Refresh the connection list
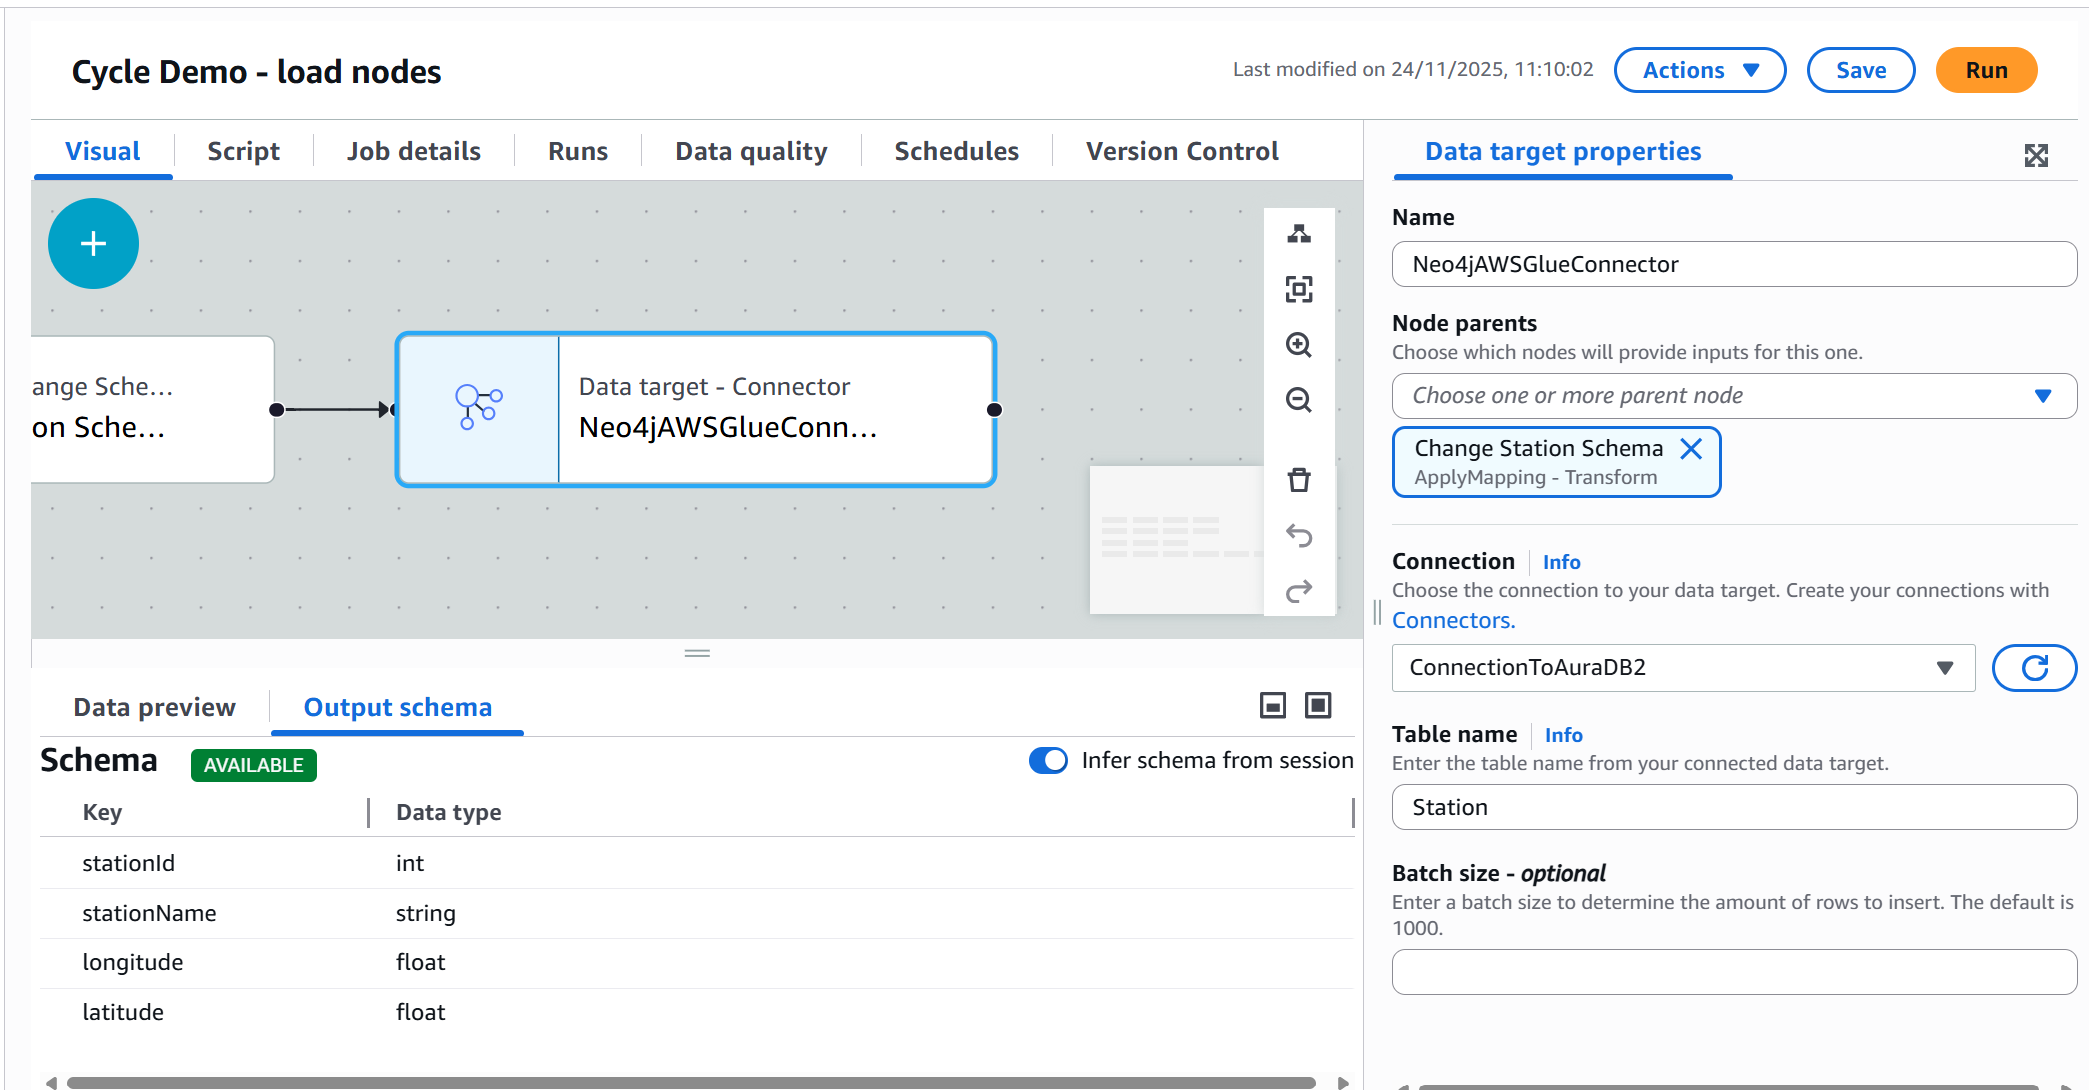 (2034, 667)
